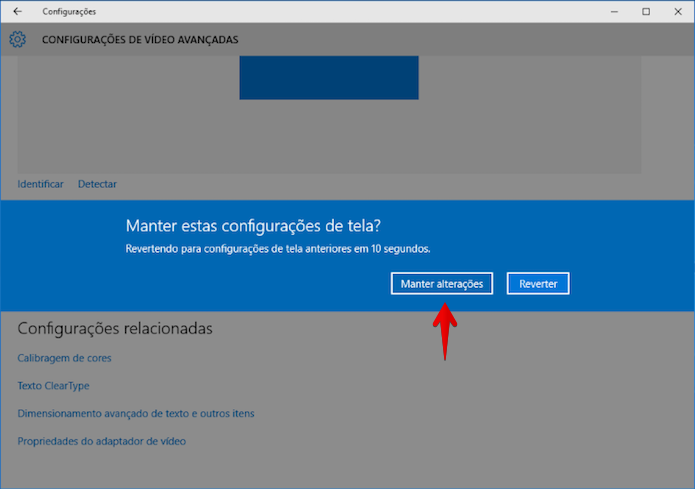695x489 pixels.
Task: Open Propriedades do adaptador de vídeo
Action: [102, 442]
